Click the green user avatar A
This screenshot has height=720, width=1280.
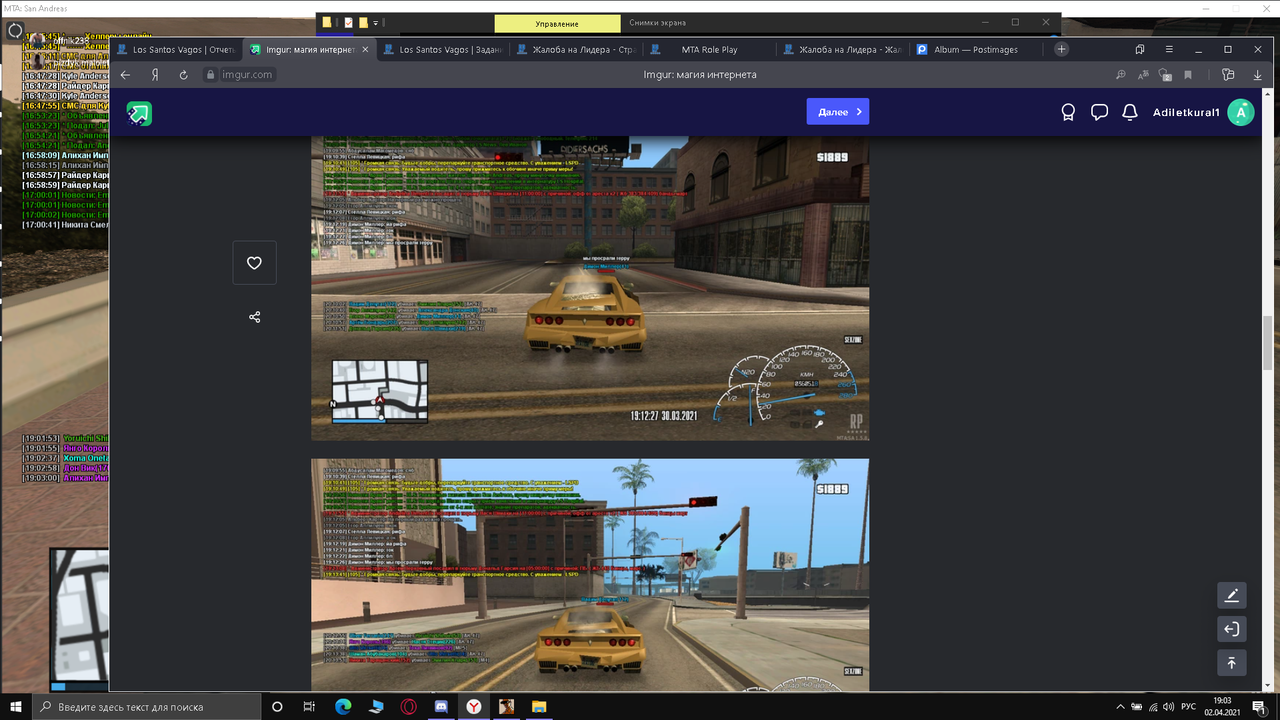point(1240,112)
